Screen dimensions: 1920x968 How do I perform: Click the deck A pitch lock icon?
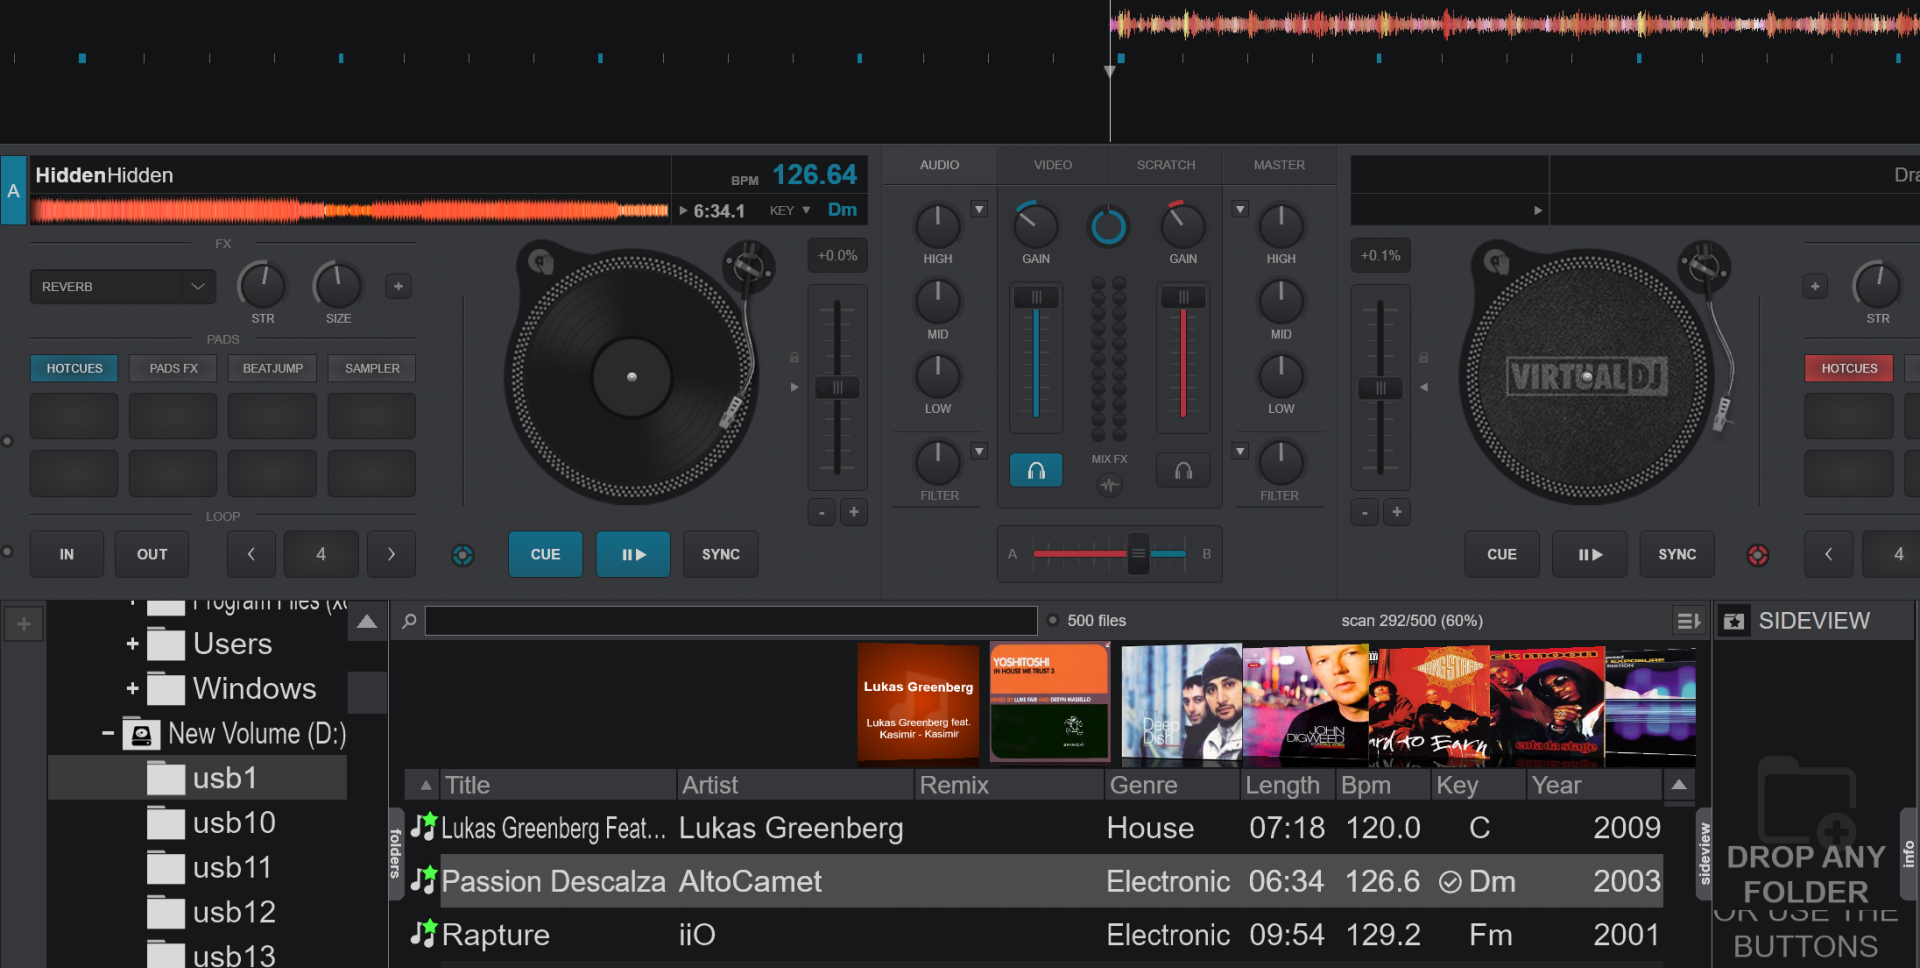pyautogui.click(x=794, y=357)
